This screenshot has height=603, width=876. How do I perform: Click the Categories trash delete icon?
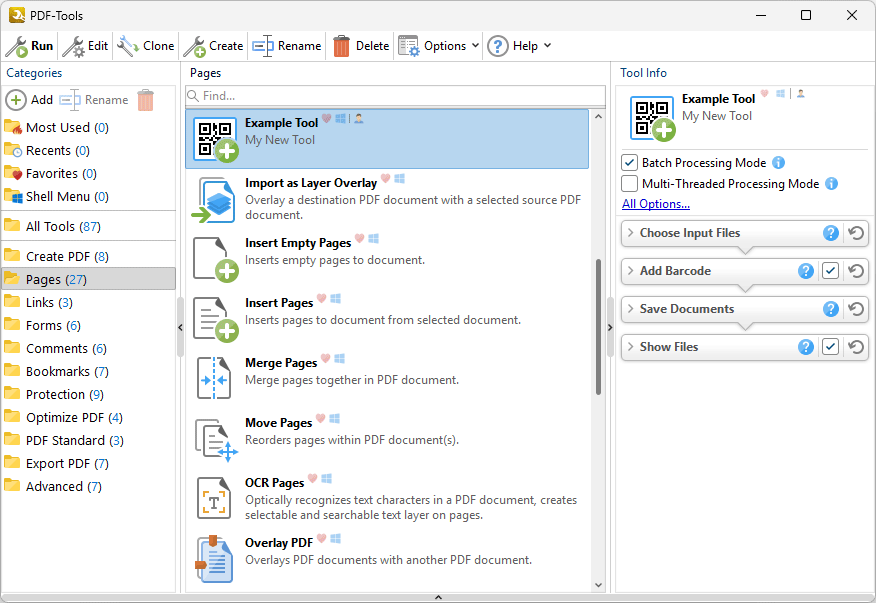tap(145, 100)
